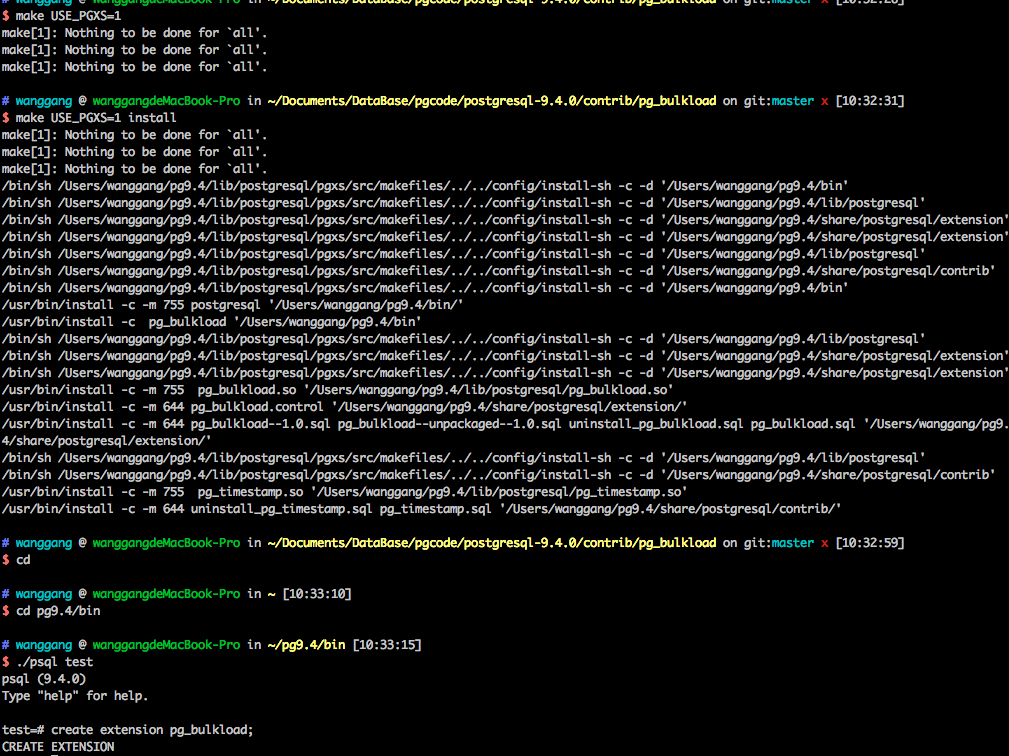Click the pg_bulkload.control install line
The width and height of the screenshot is (1009, 756).
coord(344,407)
